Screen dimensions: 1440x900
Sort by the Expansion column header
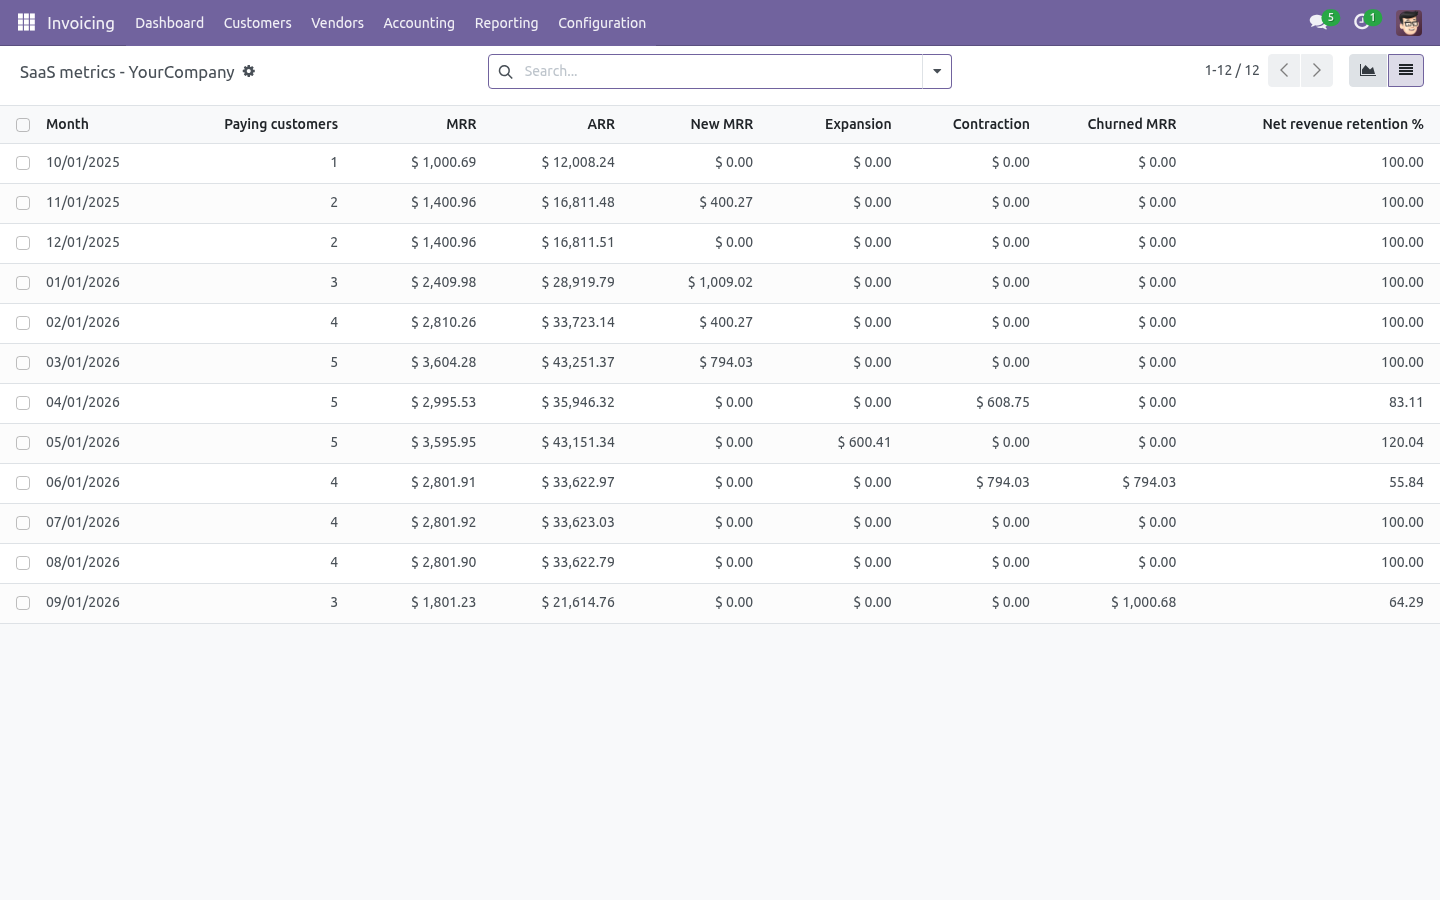[x=858, y=124]
